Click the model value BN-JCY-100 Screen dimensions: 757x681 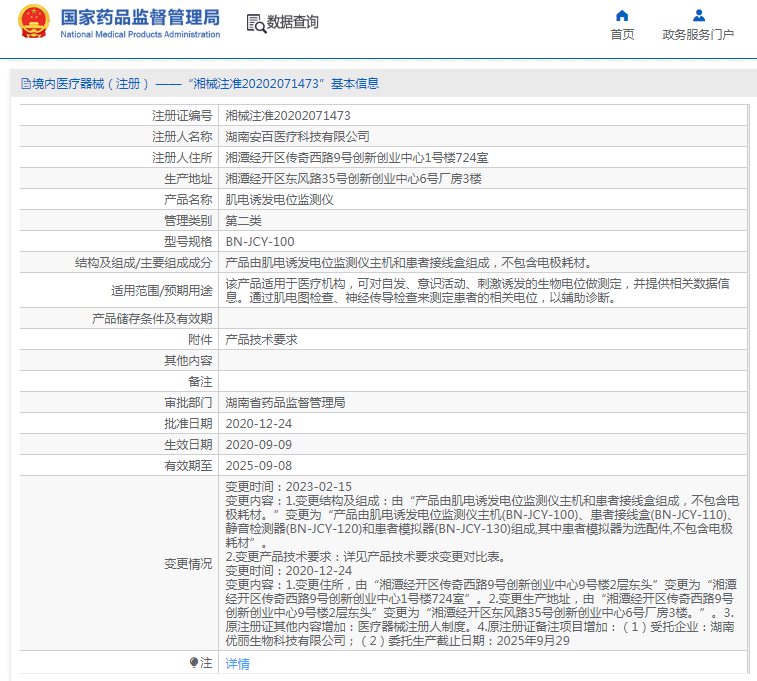(260, 241)
